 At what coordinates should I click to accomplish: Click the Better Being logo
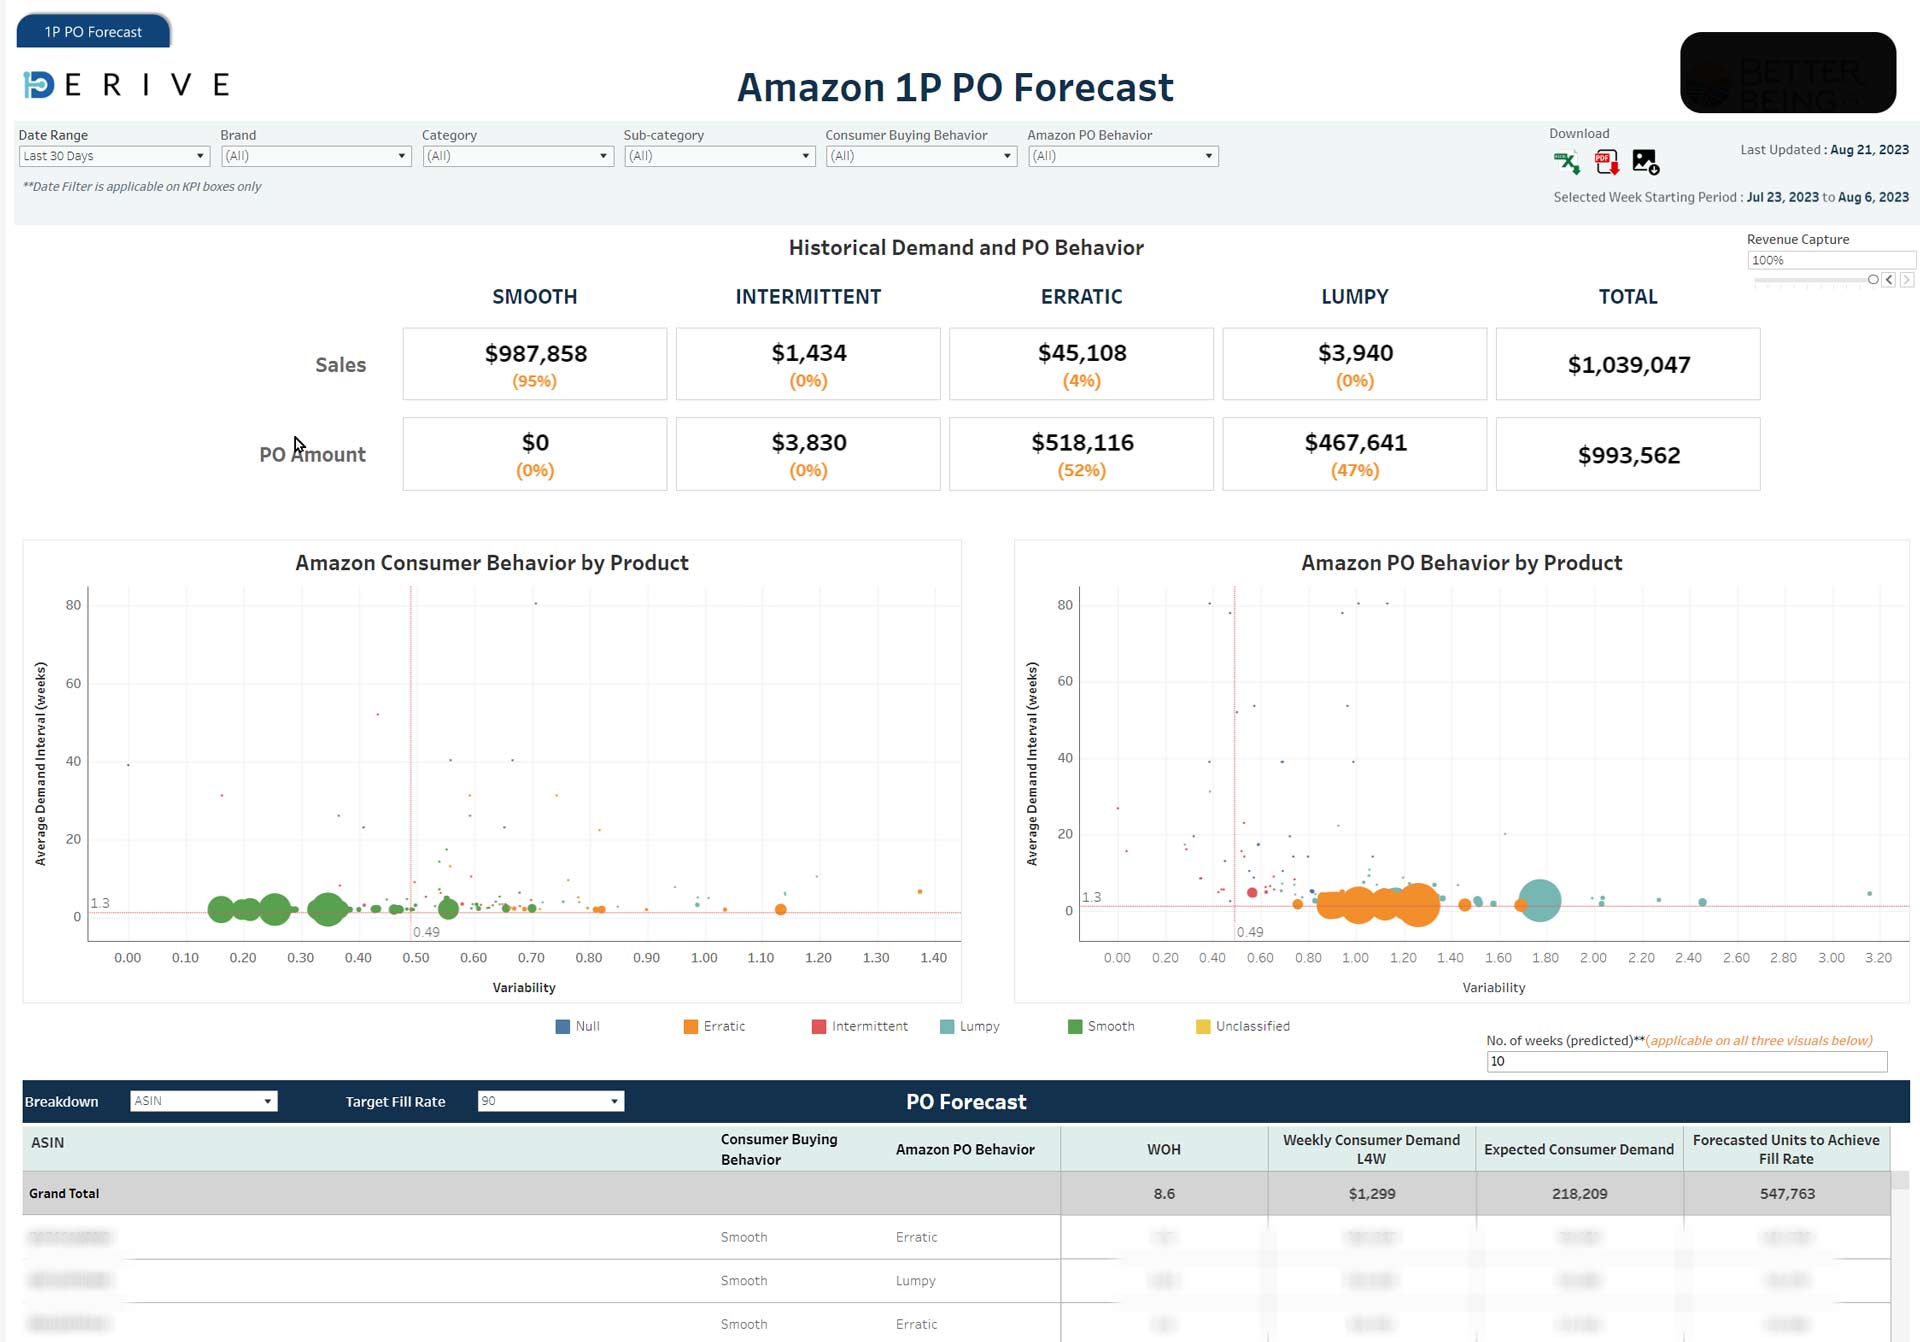[1788, 73]
